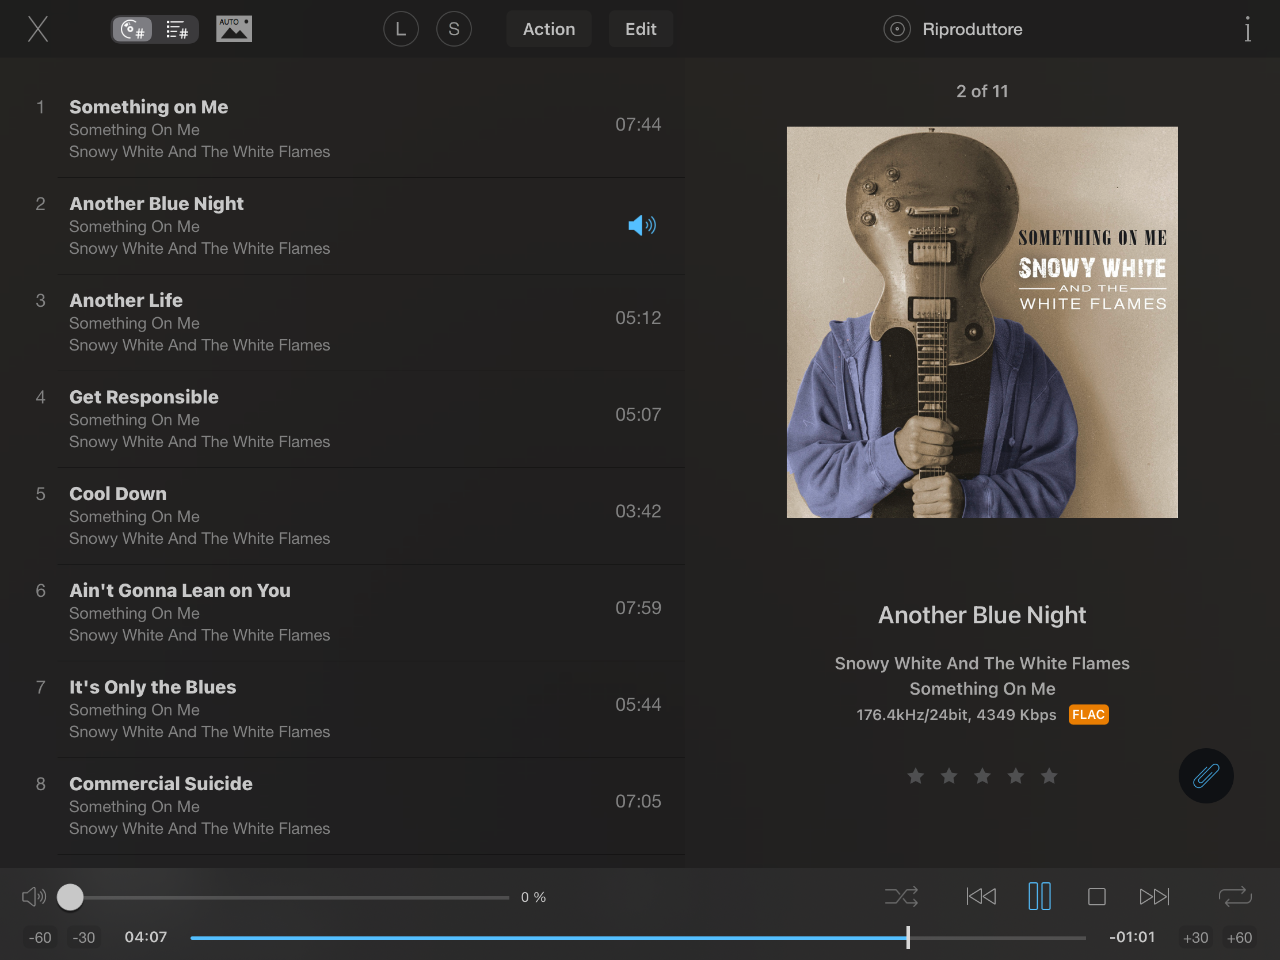Rate the track three stars
This screenshot has height=960, width=1280.
pyautogui.click(x=982, y=776)
